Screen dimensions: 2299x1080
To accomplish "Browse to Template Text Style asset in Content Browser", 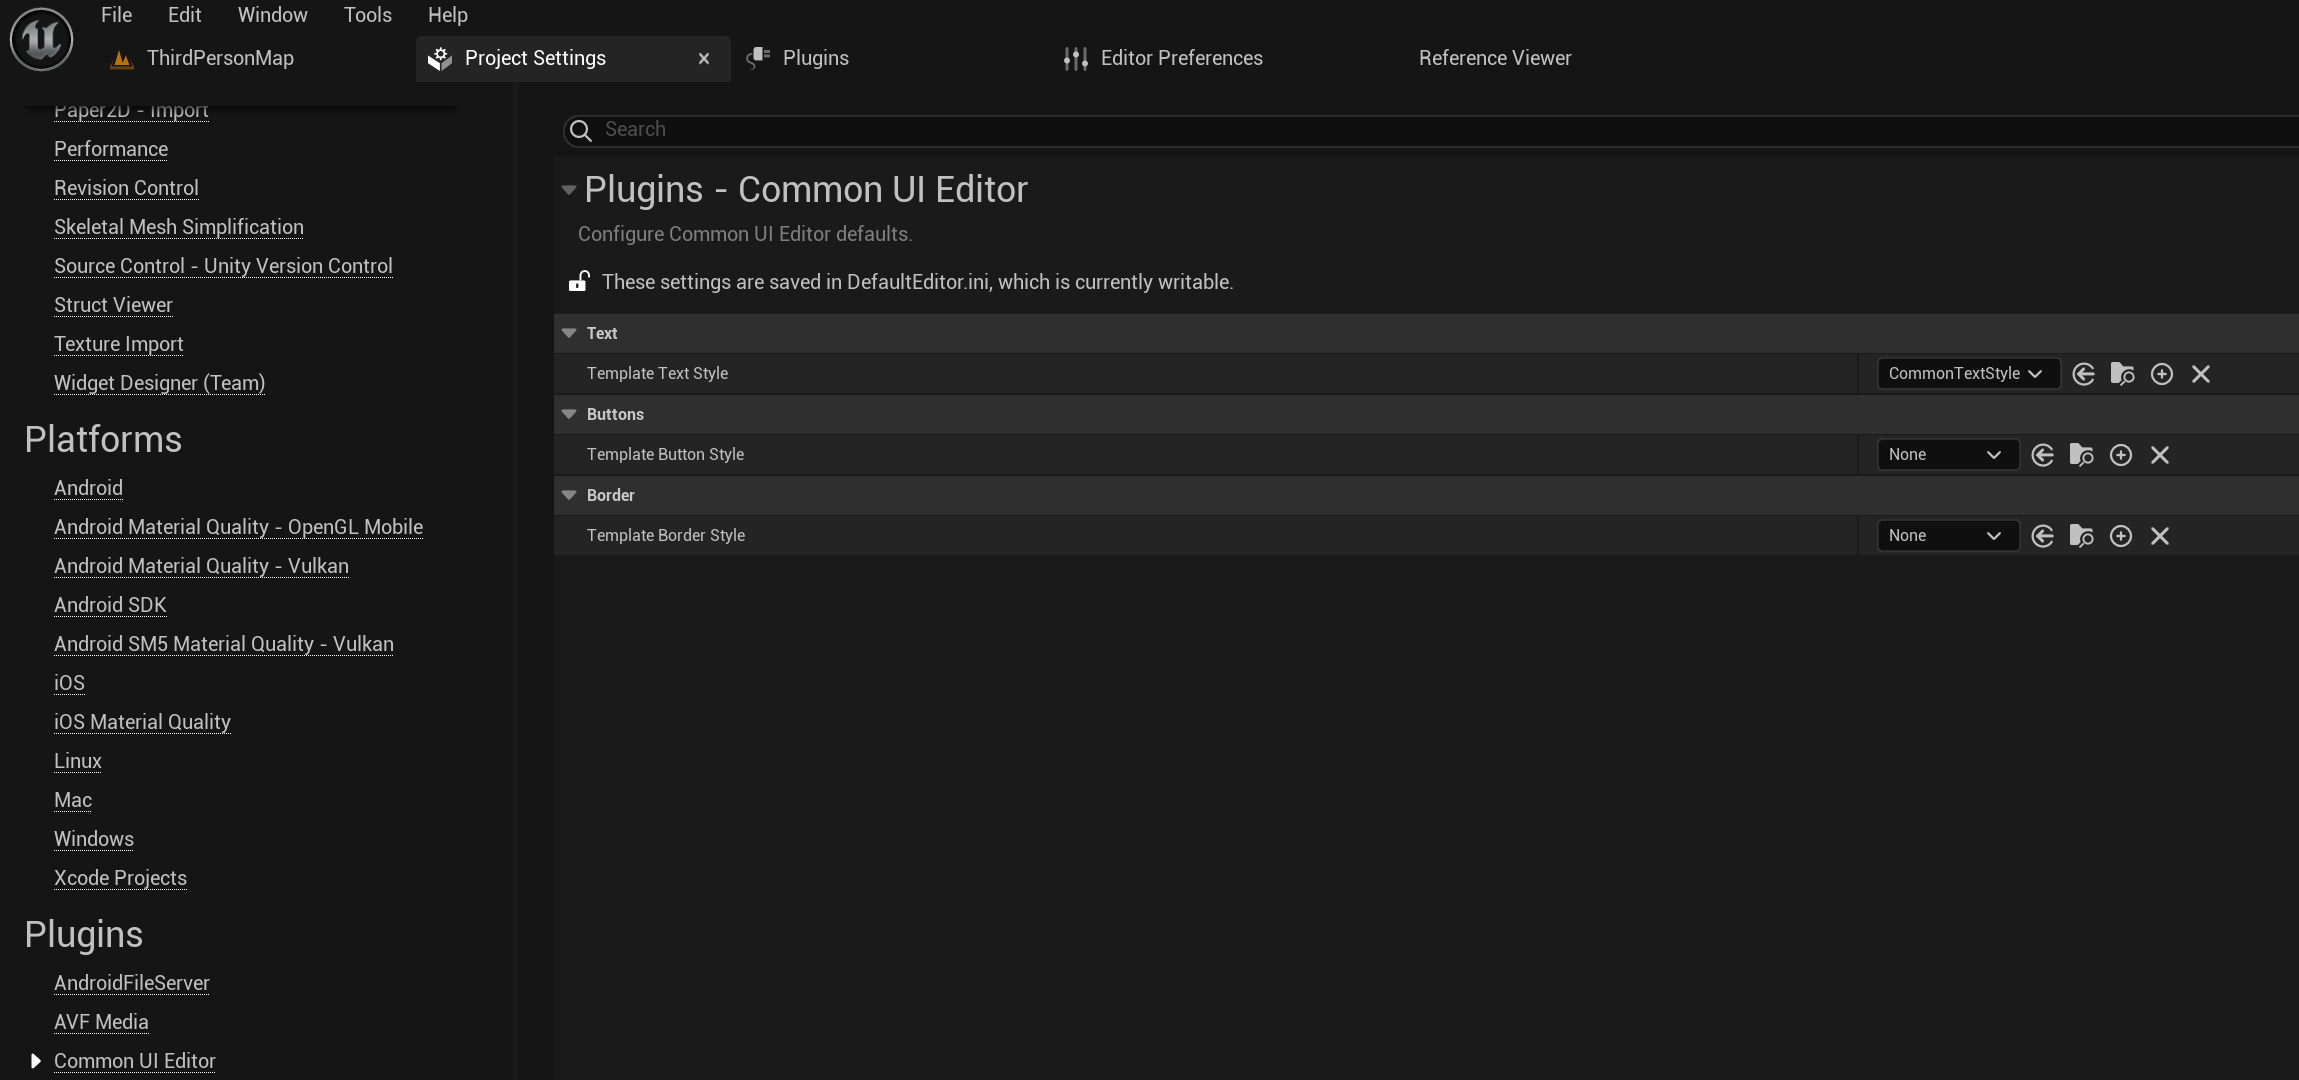I will 2122,374.
